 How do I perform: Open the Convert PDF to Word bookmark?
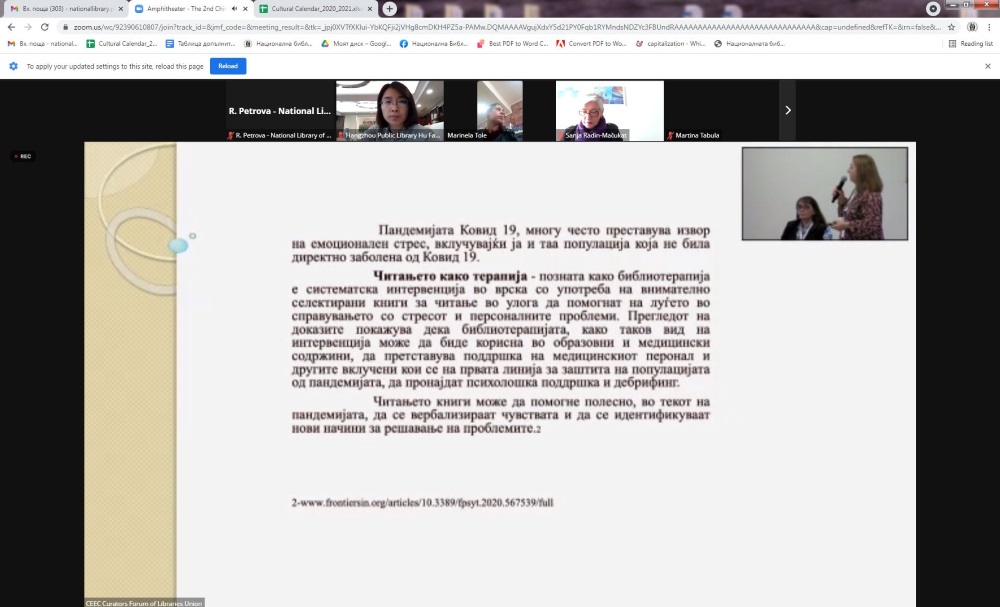pos(592,44)
